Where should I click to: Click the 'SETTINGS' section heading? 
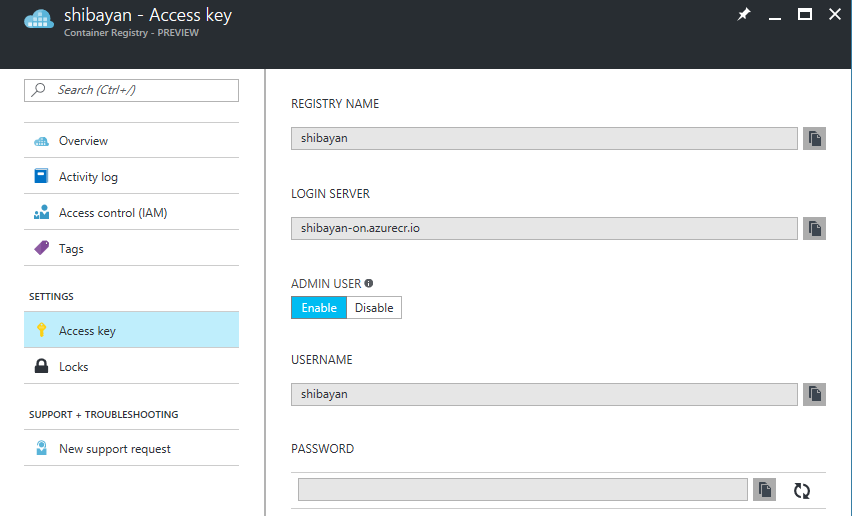[51, 297]
